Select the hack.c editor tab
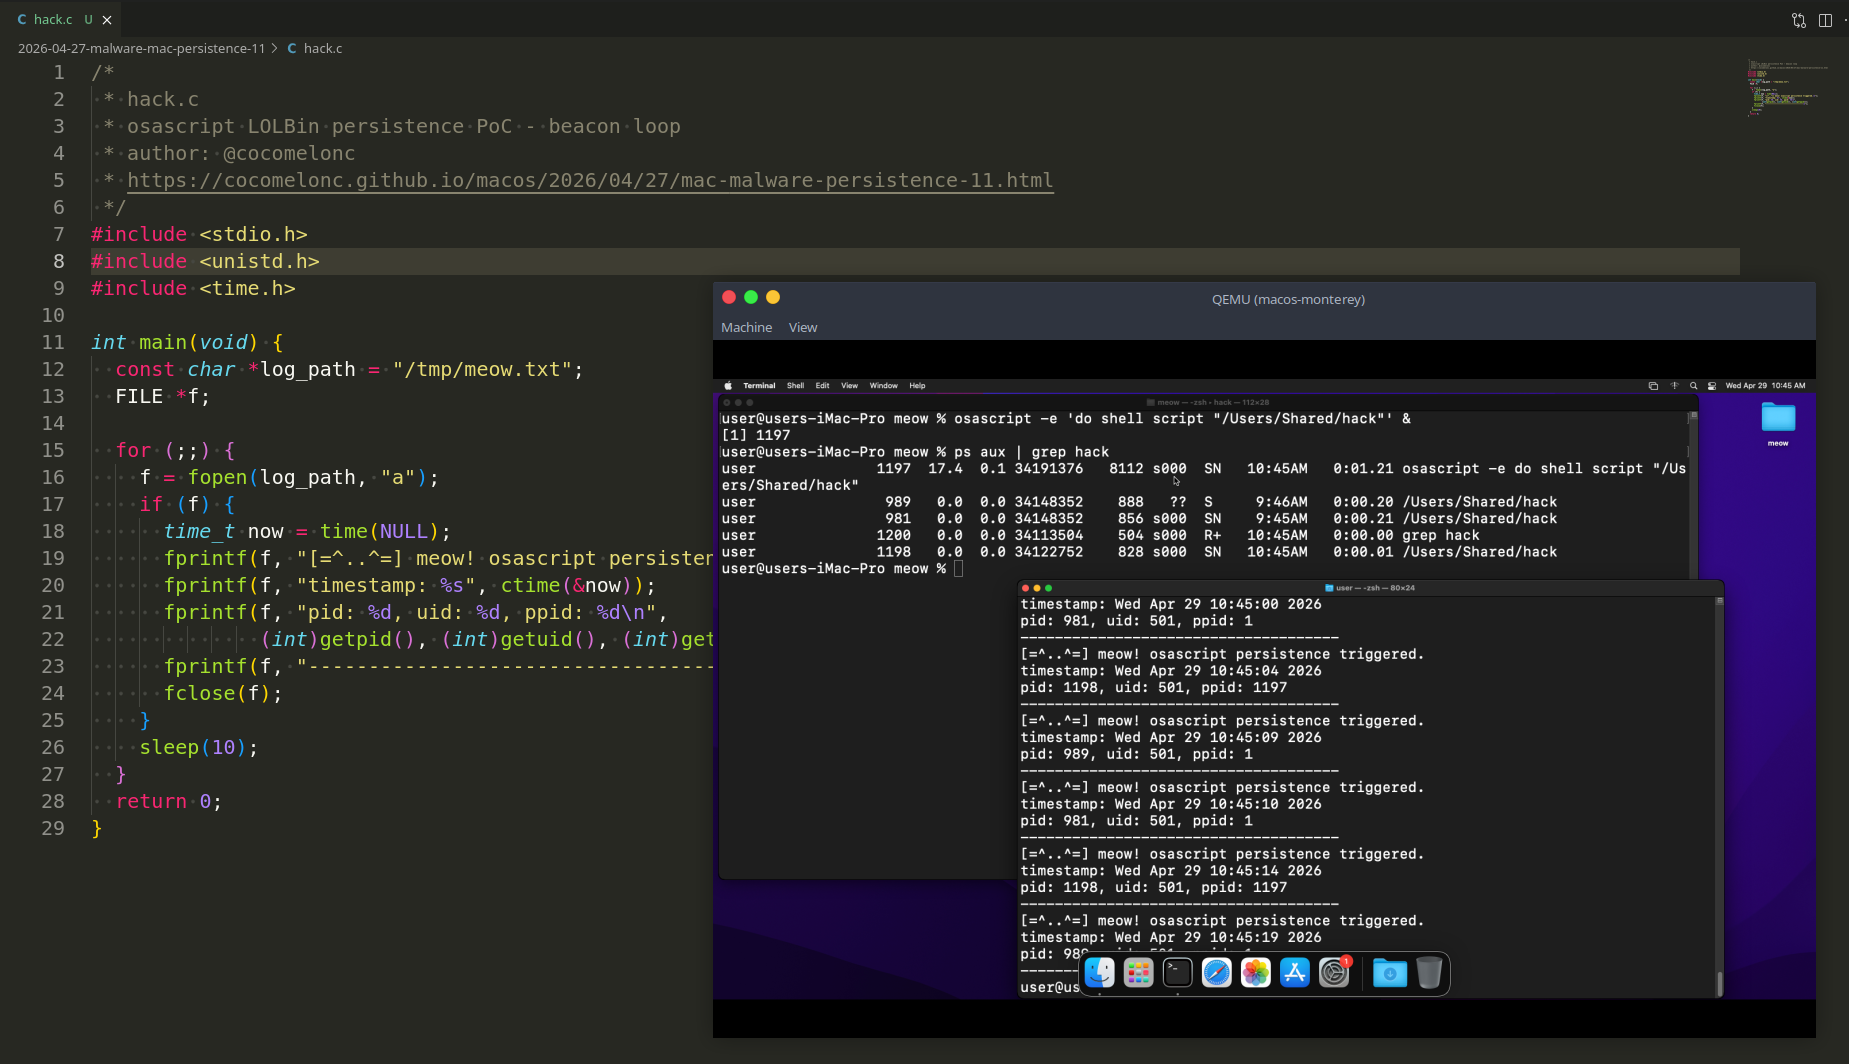The width and height of the screenshot is (1849, 1064). 53,19
